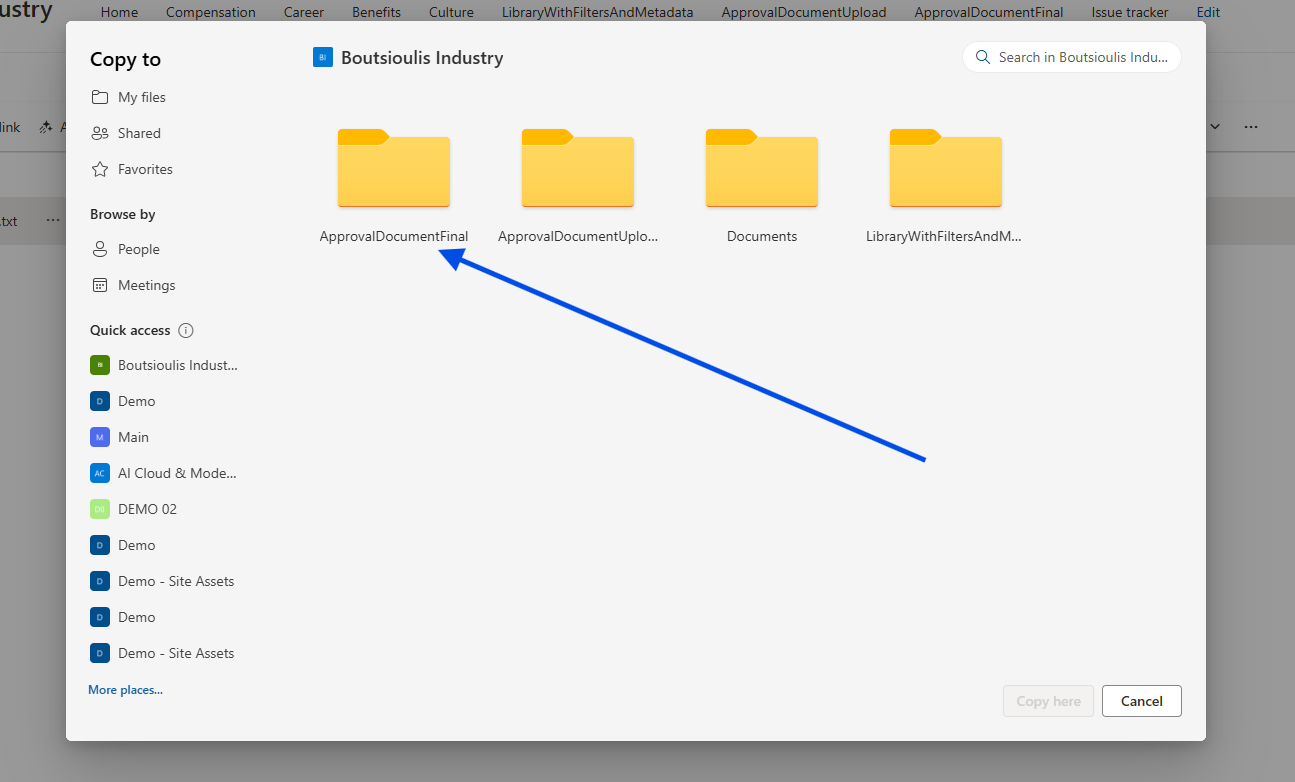
Task: Open Favorites in the sidebar
Action: [x=144, y=169]
